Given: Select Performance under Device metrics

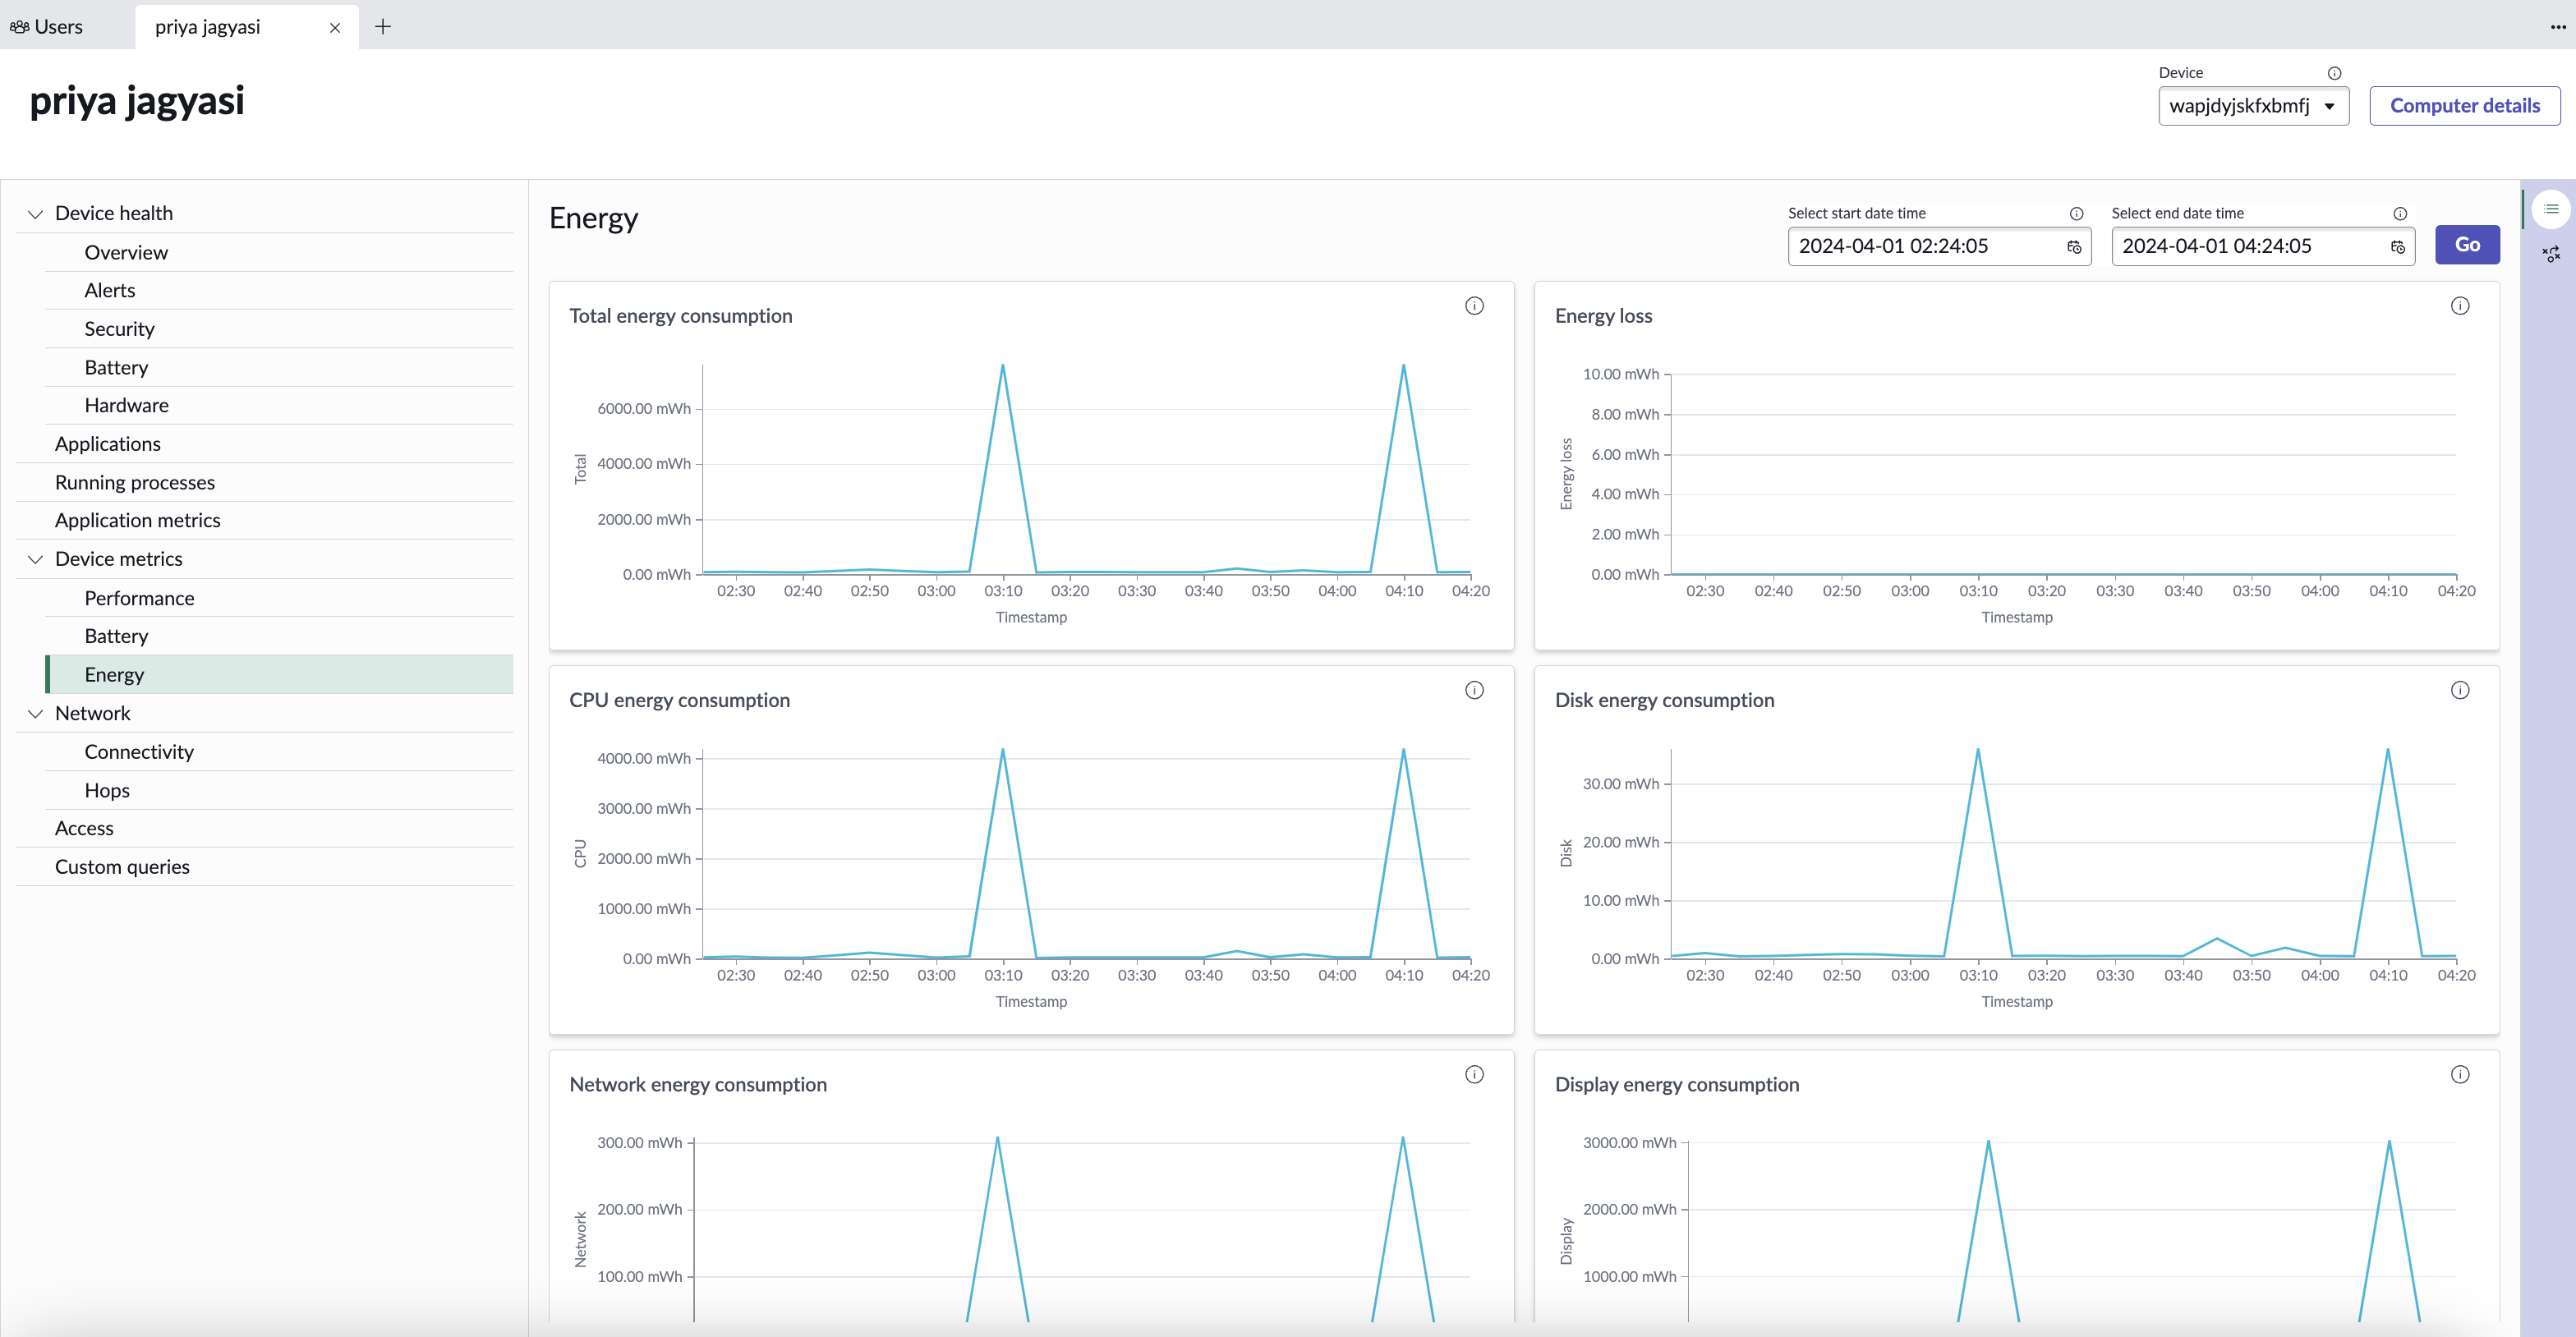Looking at the screenshot, I should point(139,598).
